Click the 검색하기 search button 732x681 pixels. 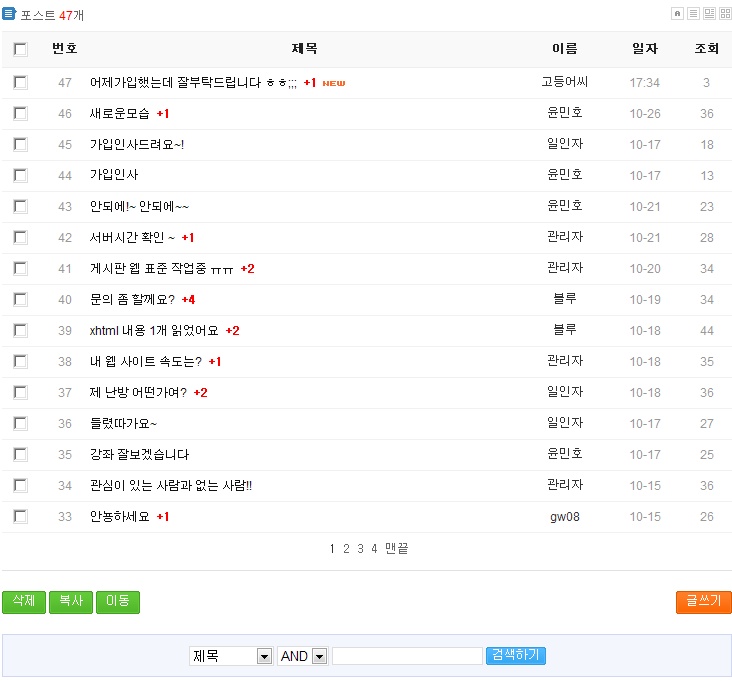(516, 656)
